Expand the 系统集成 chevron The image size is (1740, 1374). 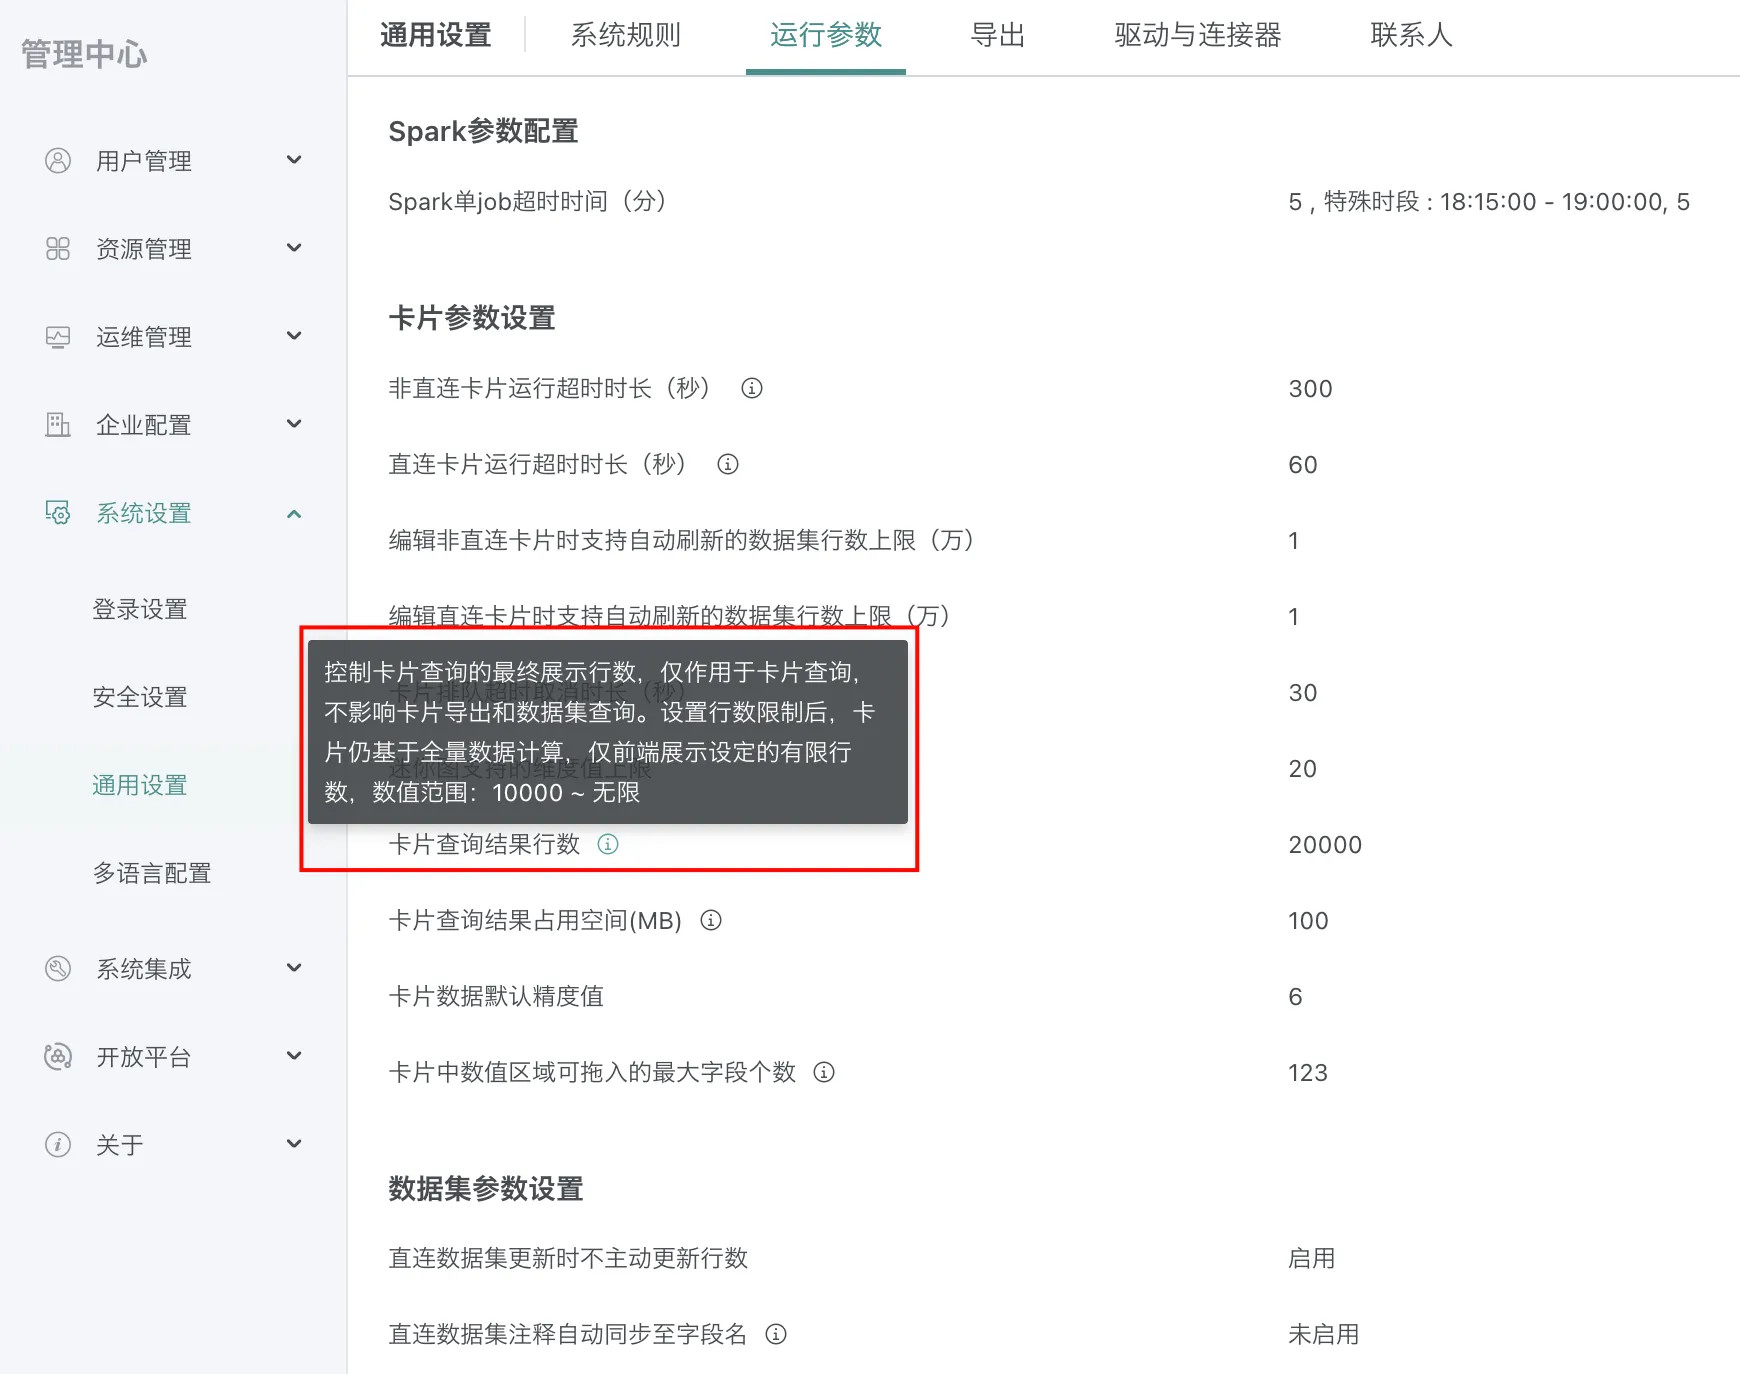(294, 968)
